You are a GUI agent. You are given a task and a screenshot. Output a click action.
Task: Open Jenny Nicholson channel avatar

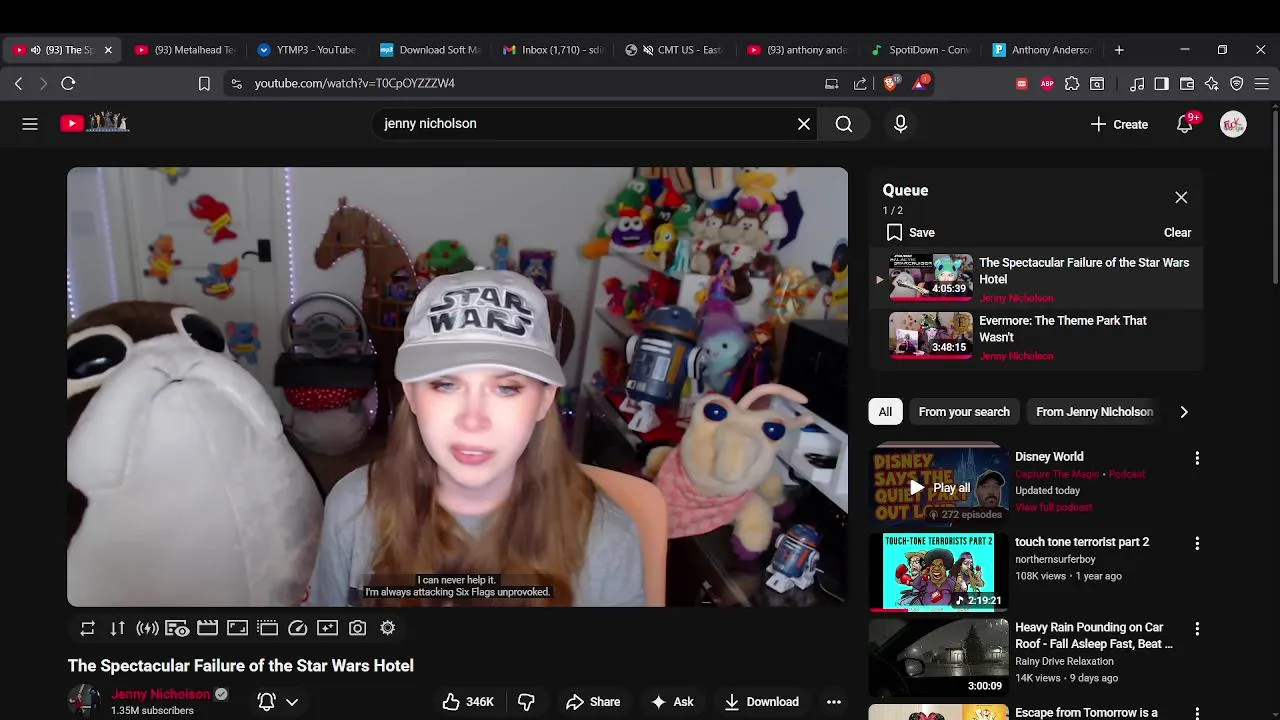click(84, 701)
